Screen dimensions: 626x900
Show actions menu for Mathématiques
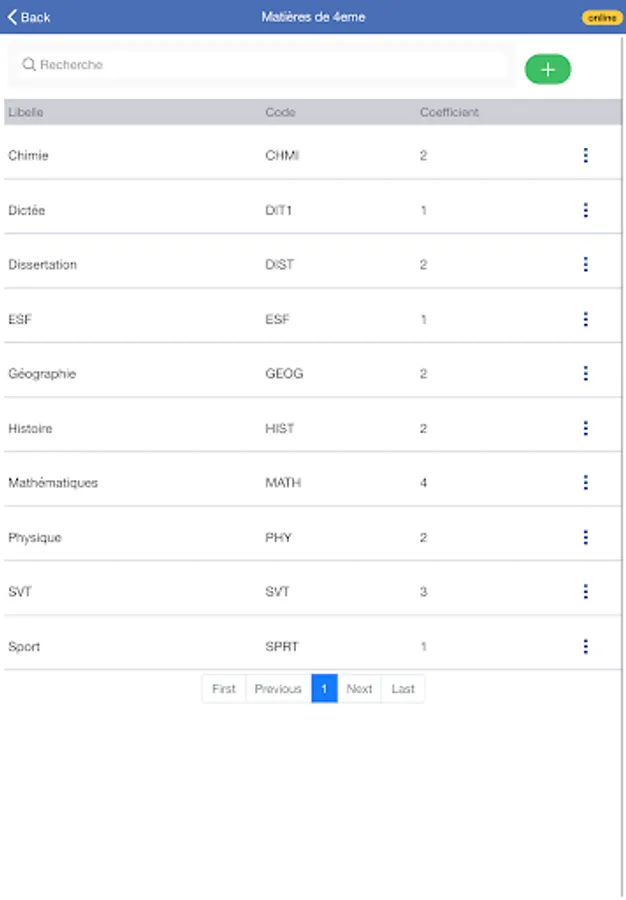click(585, 483)
